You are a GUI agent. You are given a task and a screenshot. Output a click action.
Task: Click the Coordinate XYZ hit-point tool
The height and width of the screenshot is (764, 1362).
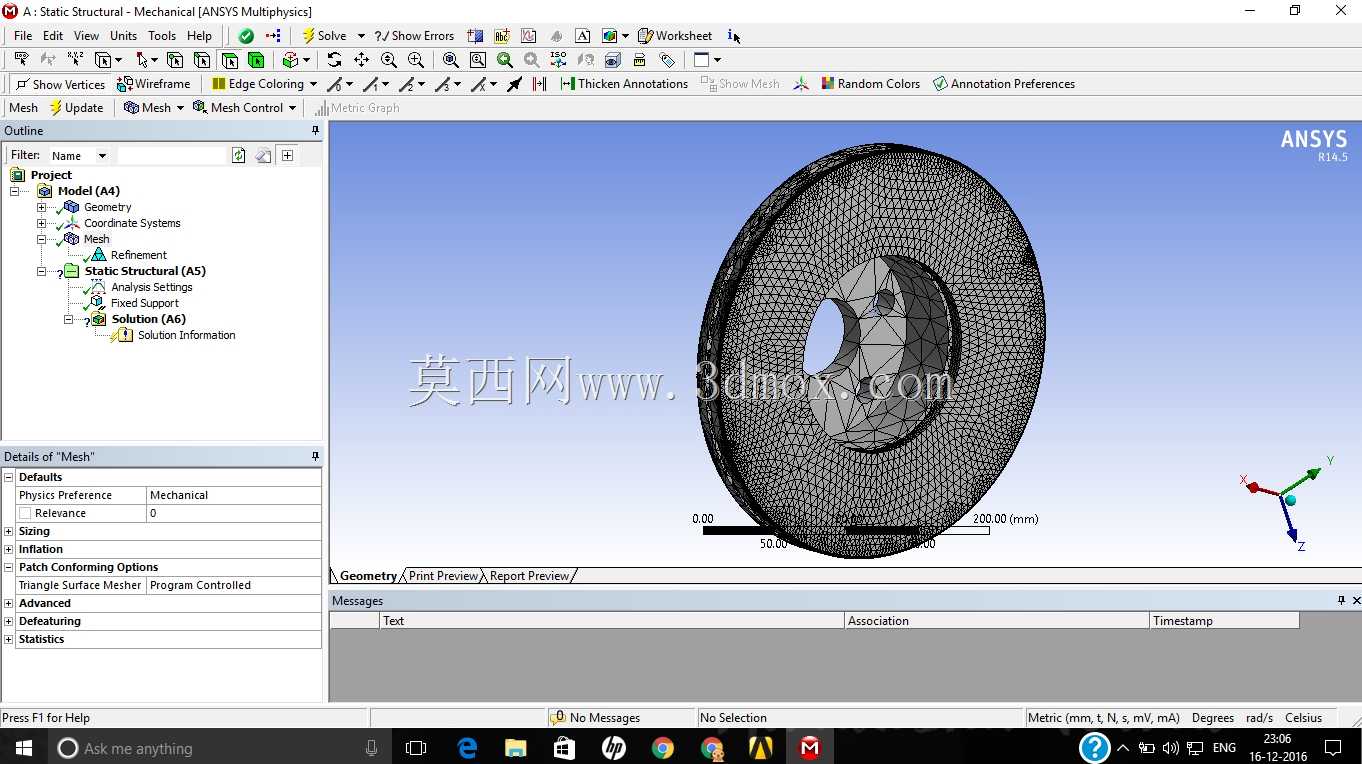coord(75,60)
